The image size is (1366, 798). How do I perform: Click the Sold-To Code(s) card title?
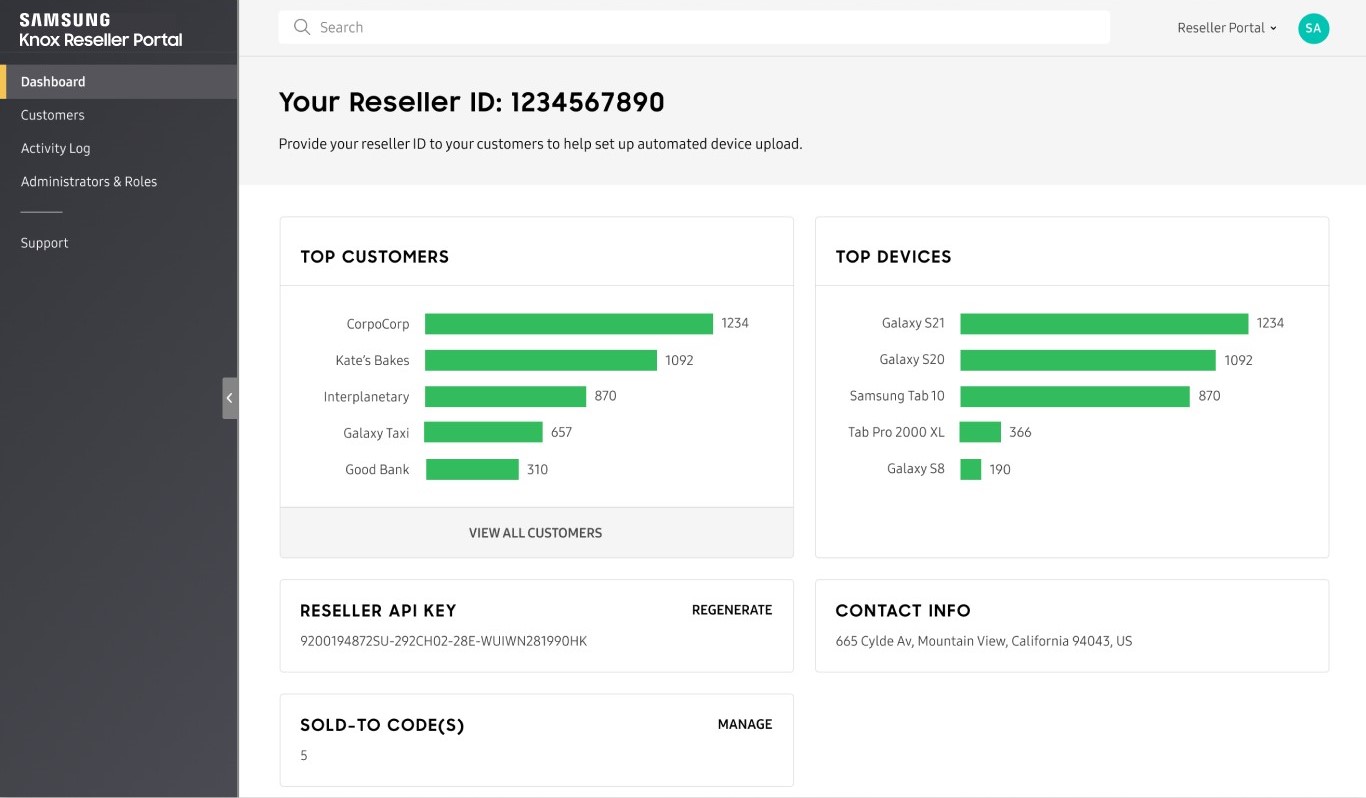click(x=382, y=725)
